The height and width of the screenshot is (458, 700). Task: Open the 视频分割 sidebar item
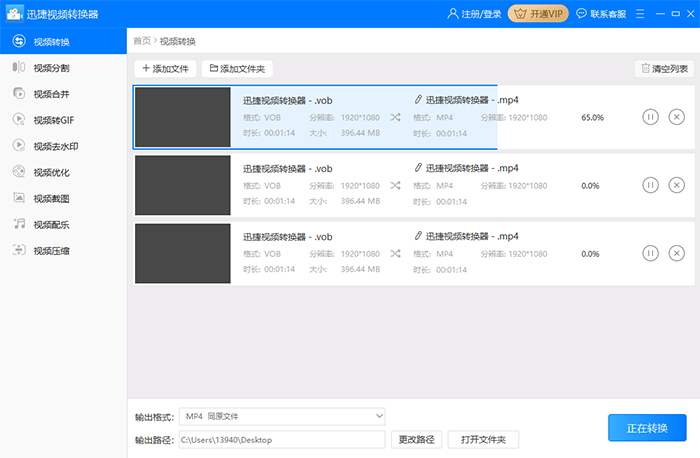pos(63,67)
